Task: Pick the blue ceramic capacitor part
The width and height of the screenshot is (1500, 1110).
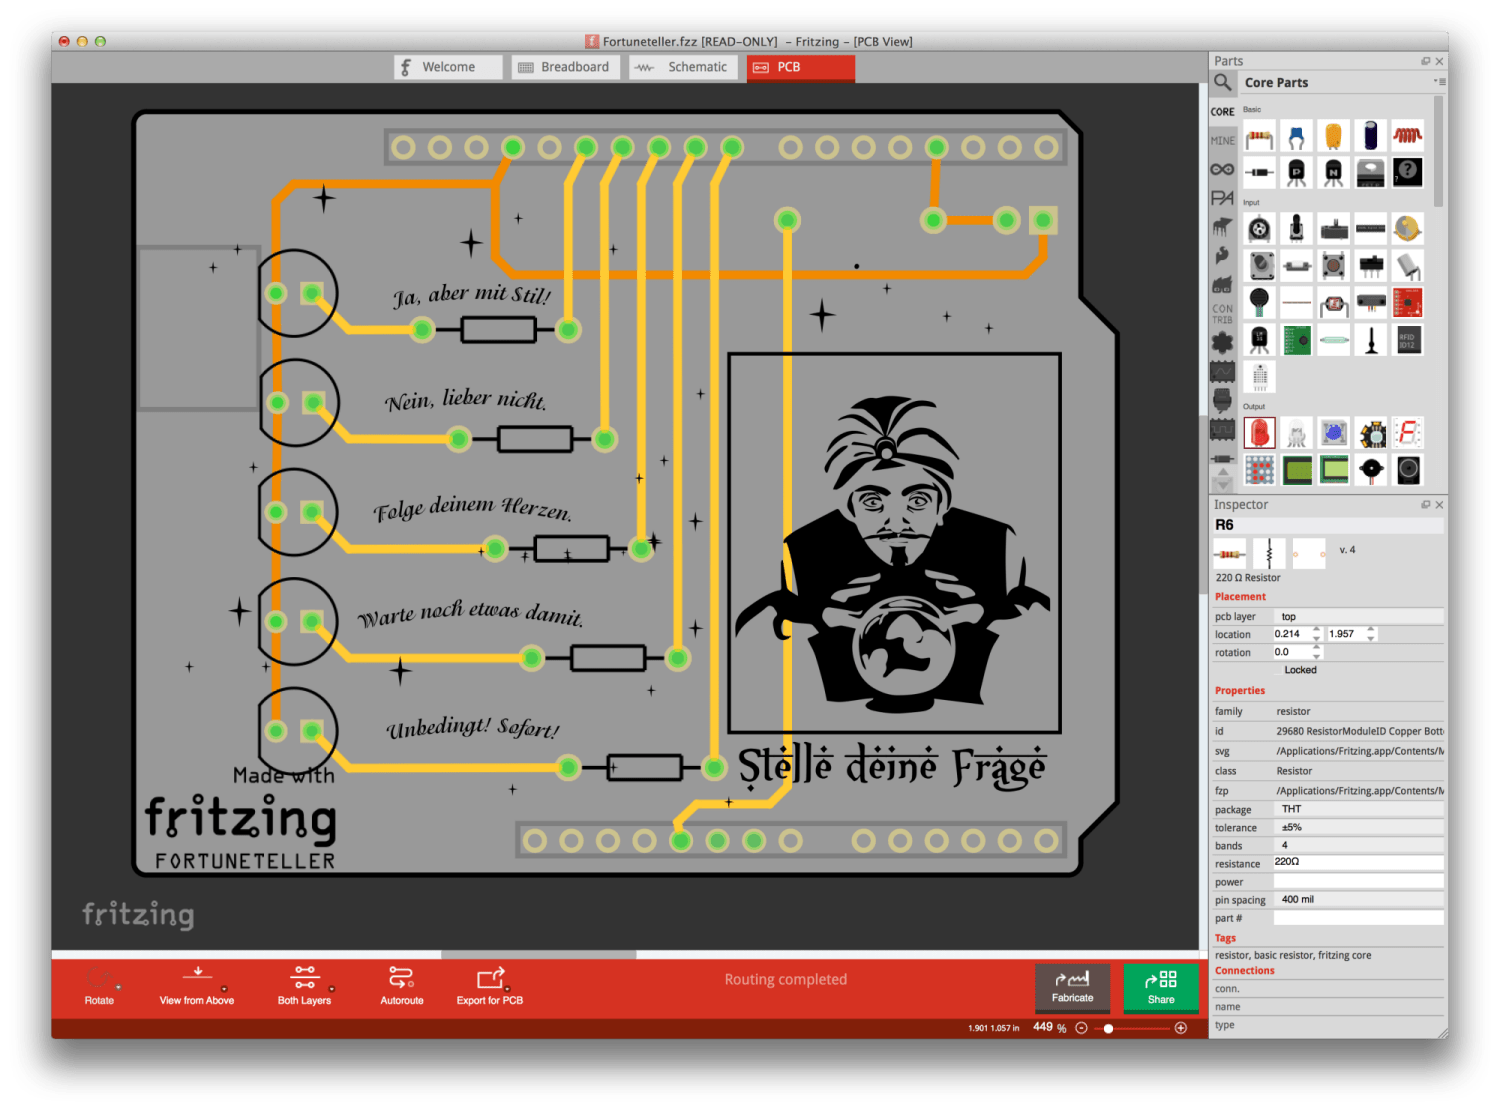Action: [x=1297, y=135]
